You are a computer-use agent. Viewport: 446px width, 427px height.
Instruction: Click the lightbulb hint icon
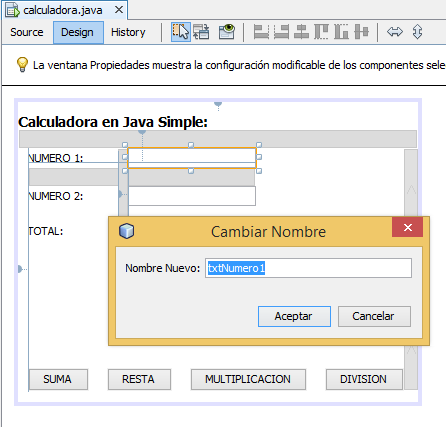point(22,65)
